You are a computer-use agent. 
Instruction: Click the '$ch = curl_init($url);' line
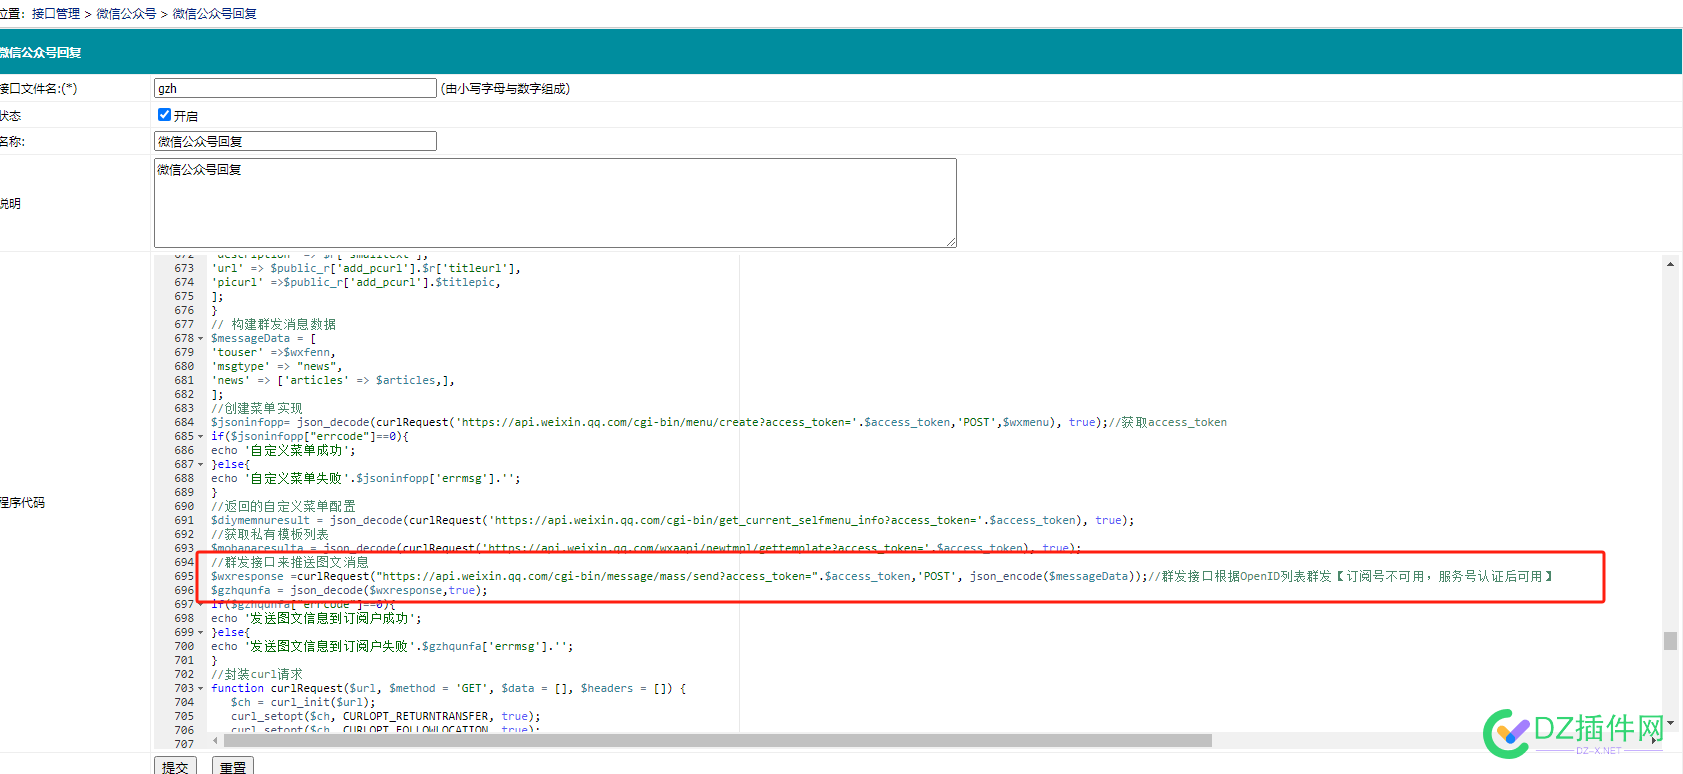303,702
